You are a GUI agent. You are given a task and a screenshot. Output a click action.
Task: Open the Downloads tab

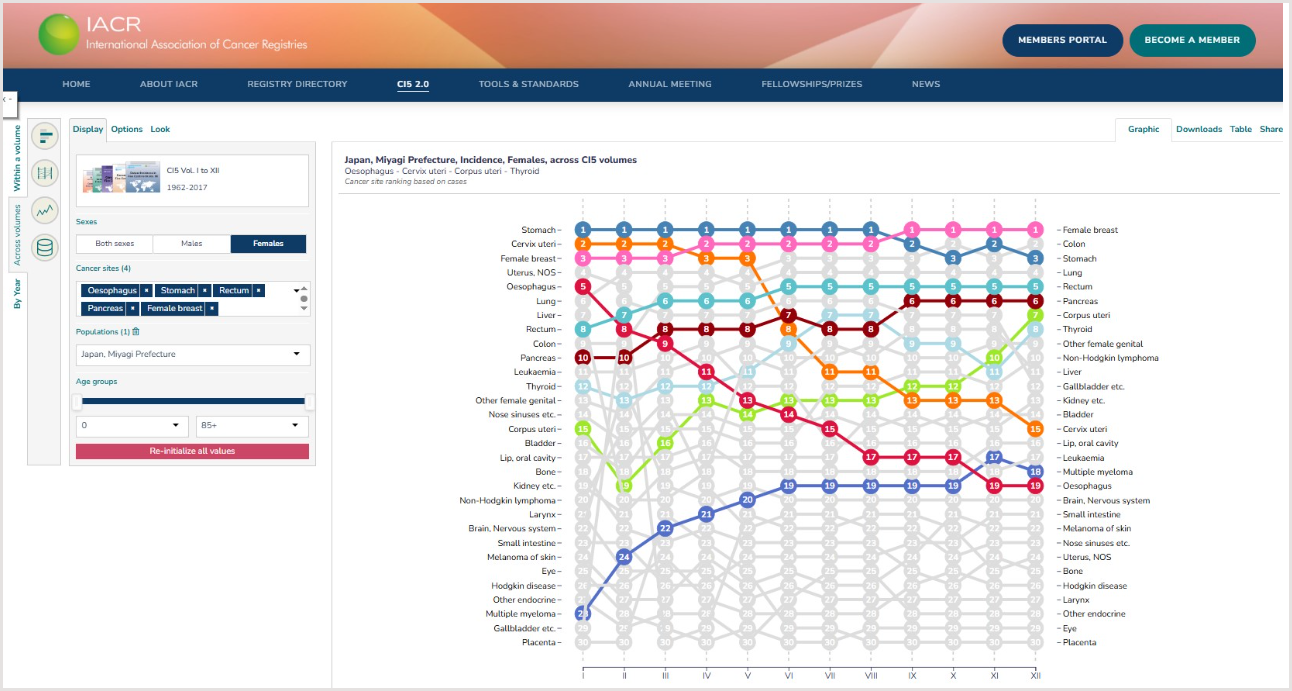pyautogui.click(x=1198, y=129)
